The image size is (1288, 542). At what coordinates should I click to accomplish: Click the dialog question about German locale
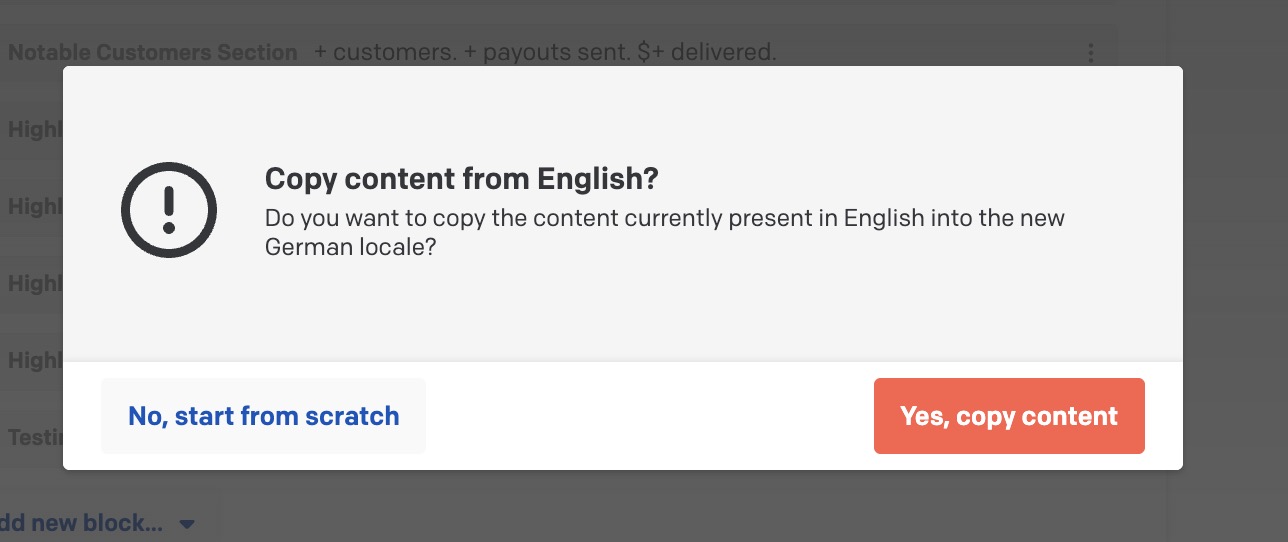(x=665, y=232)
